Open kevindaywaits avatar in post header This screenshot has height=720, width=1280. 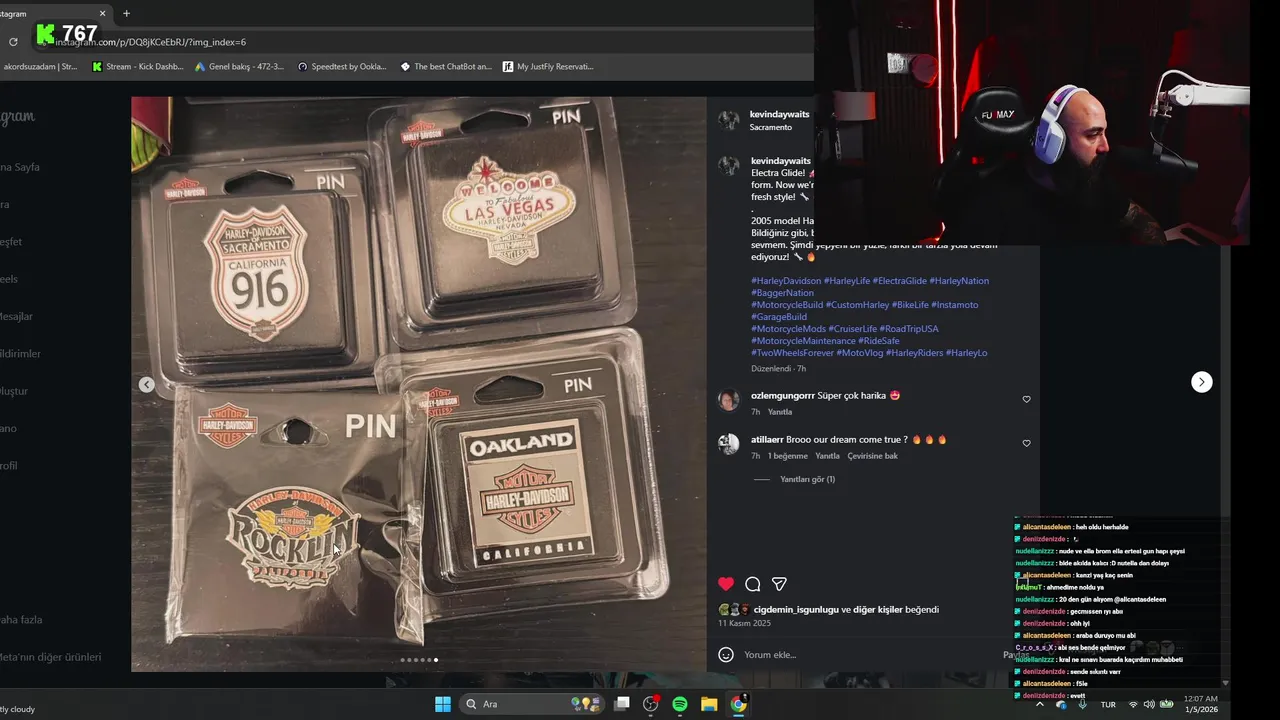[x=729, y=120]
